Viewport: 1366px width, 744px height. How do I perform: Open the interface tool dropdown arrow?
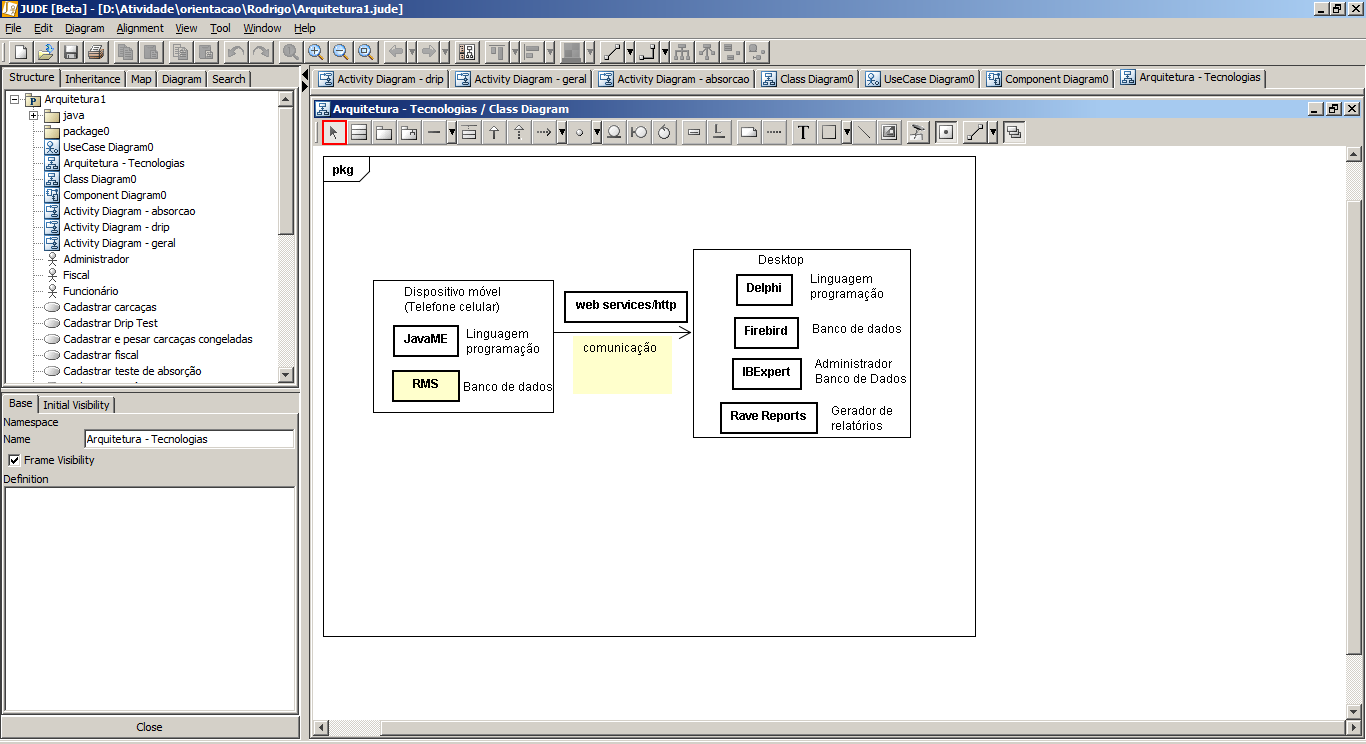(x=597, y=132)
